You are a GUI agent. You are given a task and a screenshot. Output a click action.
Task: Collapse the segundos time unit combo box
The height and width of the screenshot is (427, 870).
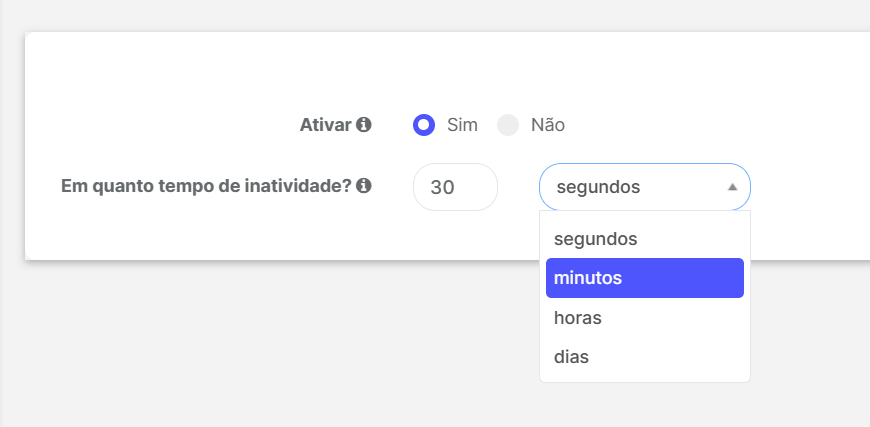click(x=645, y=187)
